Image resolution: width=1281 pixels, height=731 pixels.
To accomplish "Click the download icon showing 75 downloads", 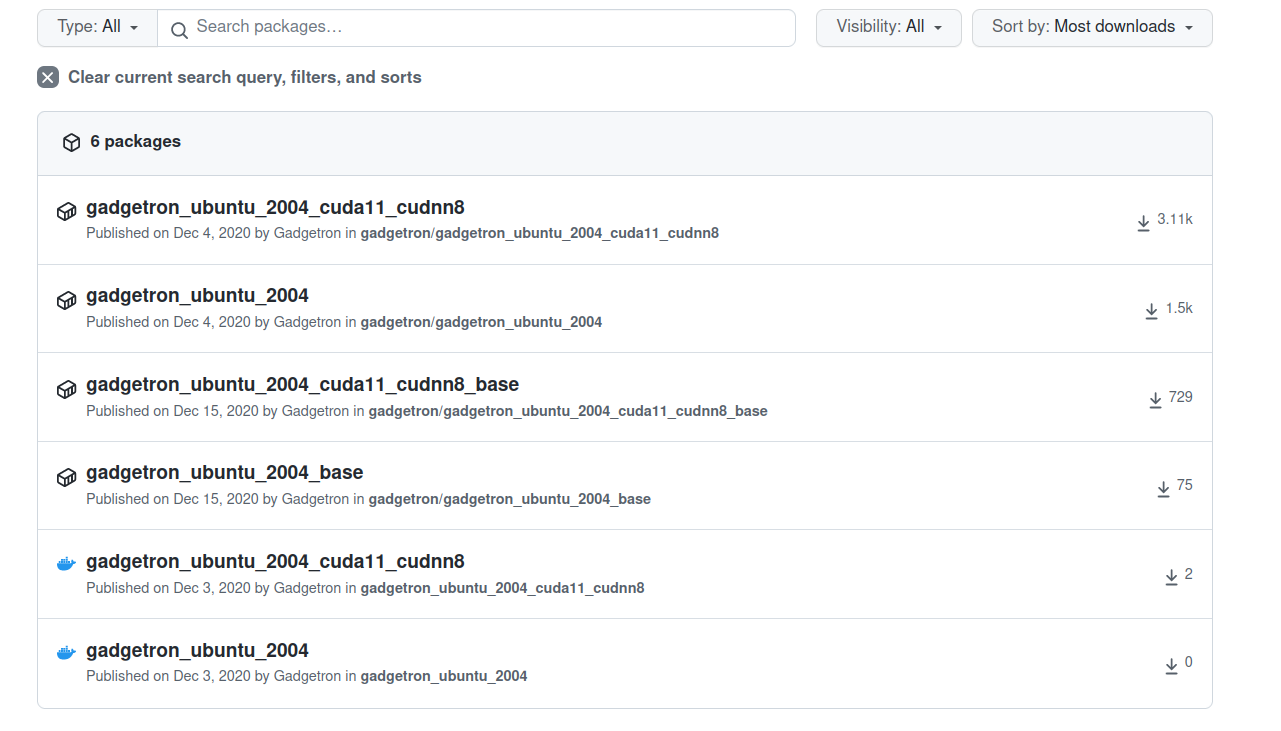I will click(x=1163, y=489).
